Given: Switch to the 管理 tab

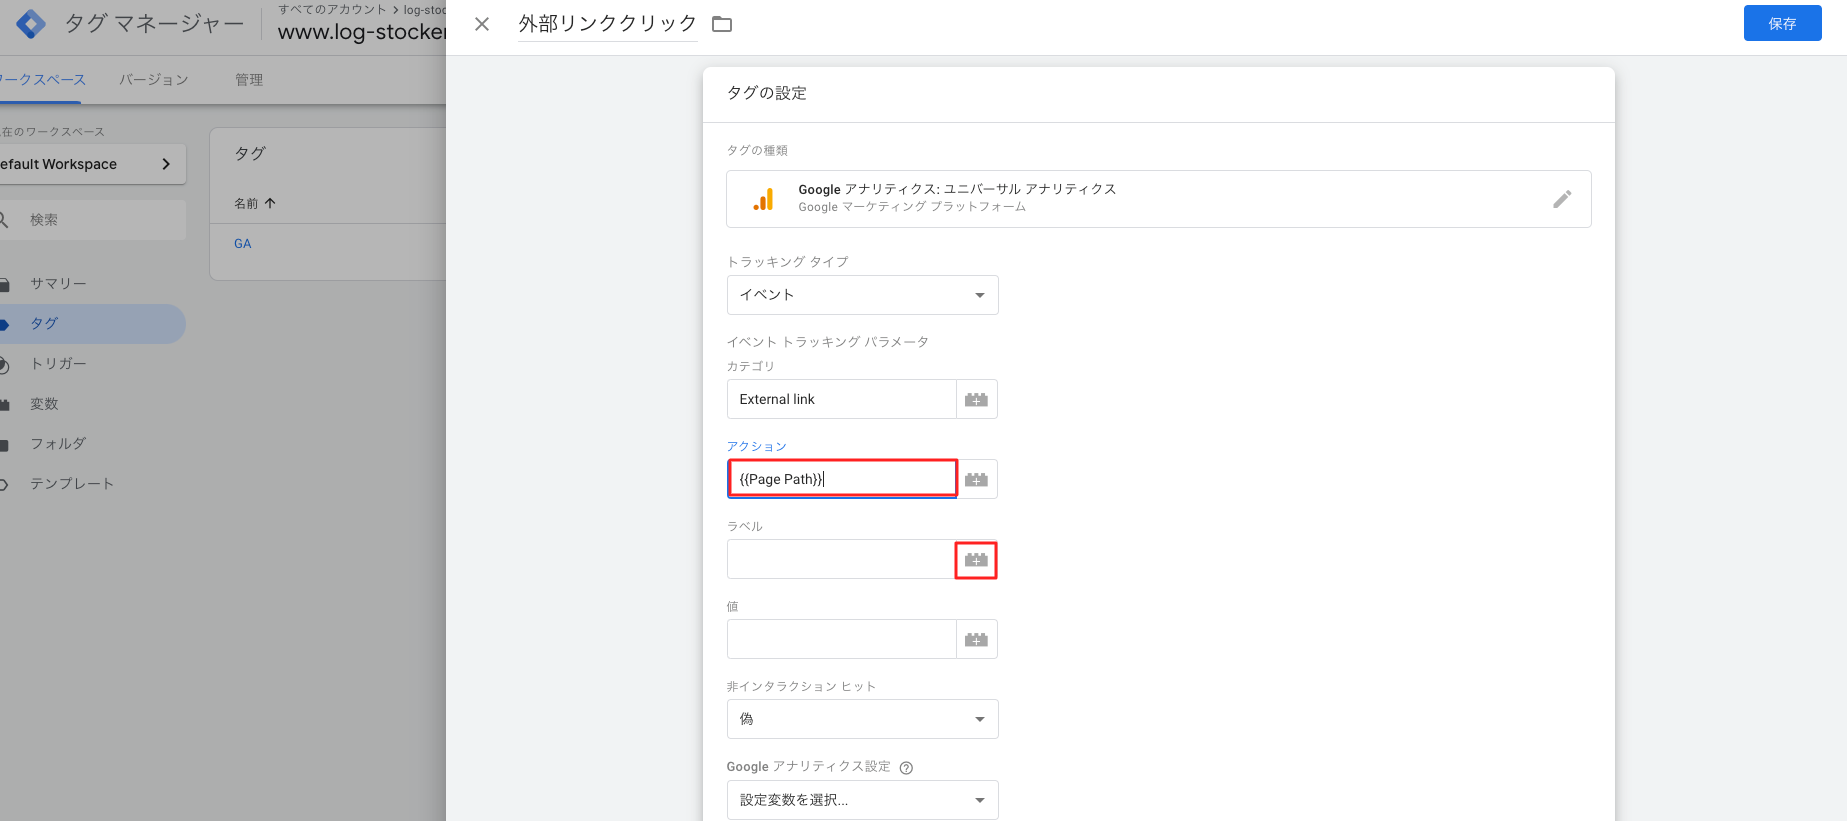Looking at the screenshot, I should coord(249,80).
